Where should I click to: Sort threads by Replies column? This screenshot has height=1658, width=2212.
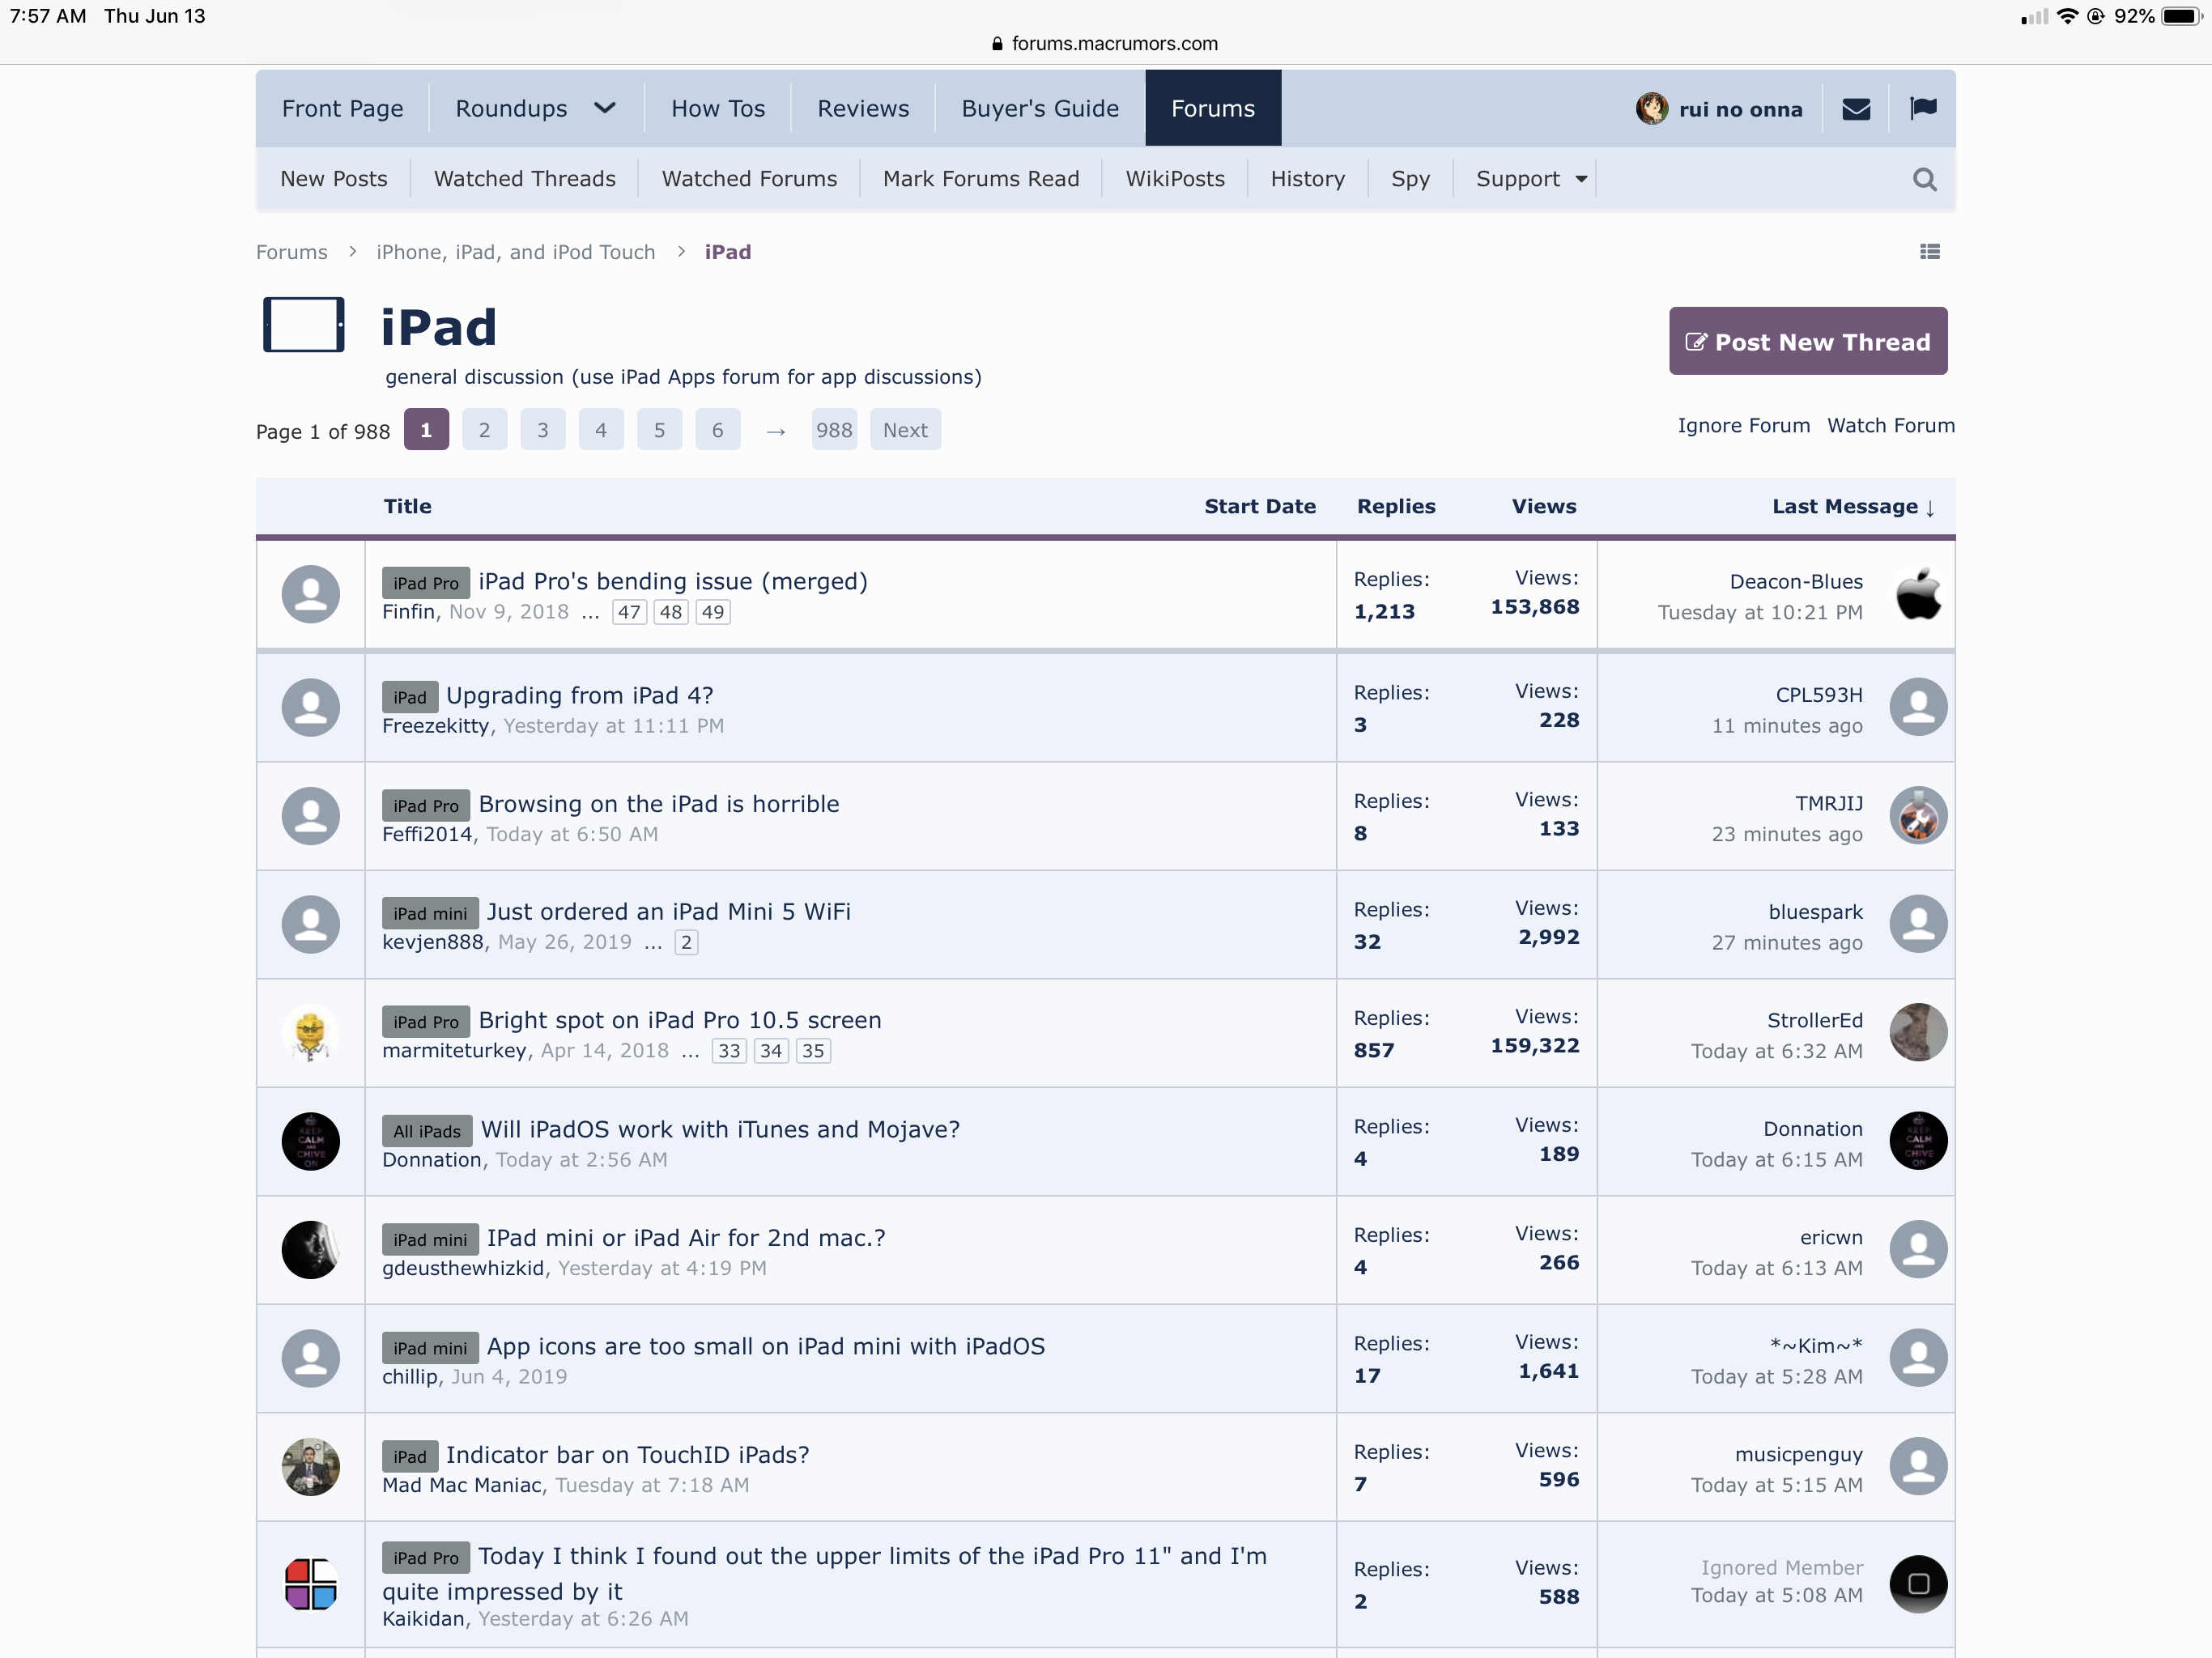(1396, 506)
